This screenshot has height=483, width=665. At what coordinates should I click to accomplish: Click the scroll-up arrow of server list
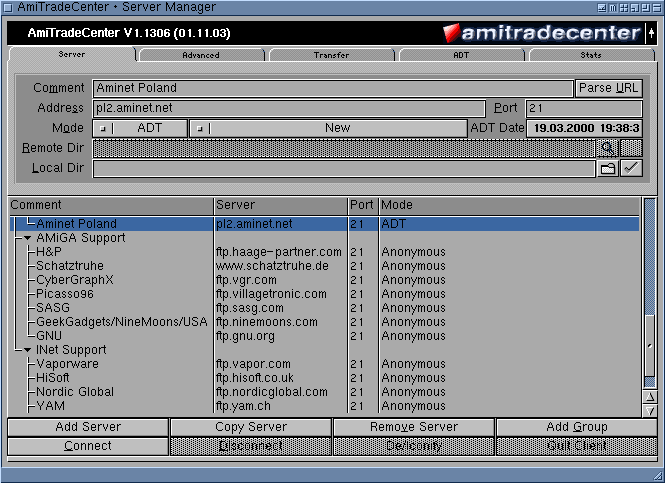(649, 397)
